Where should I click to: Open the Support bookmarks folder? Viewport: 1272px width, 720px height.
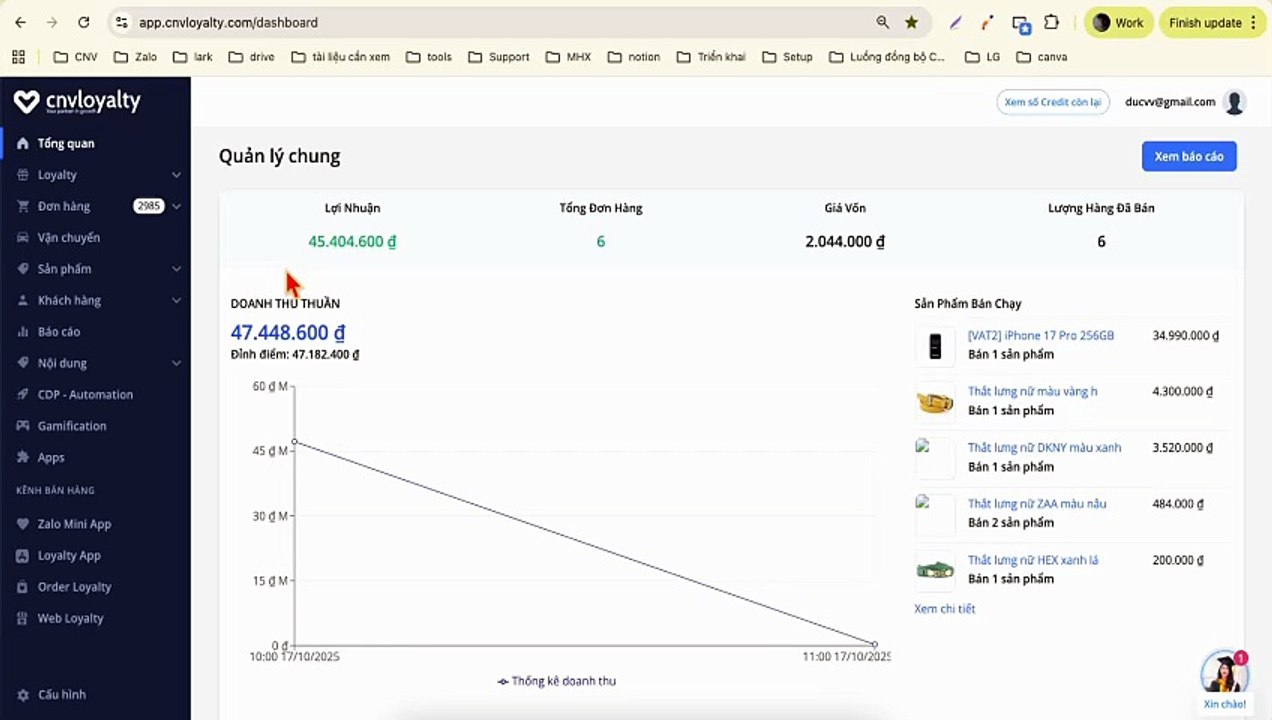tap(498, 57)
